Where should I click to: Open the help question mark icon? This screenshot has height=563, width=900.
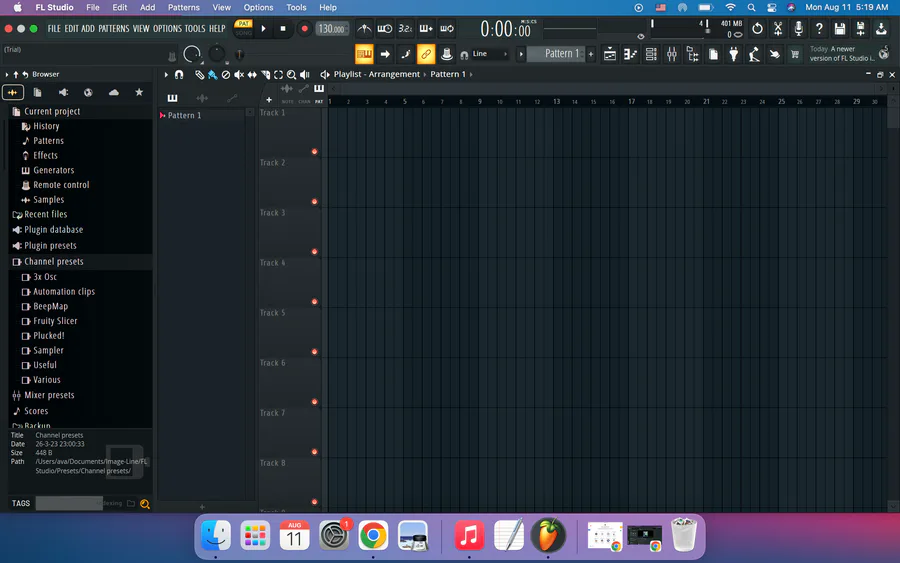[x=819, y=29]
